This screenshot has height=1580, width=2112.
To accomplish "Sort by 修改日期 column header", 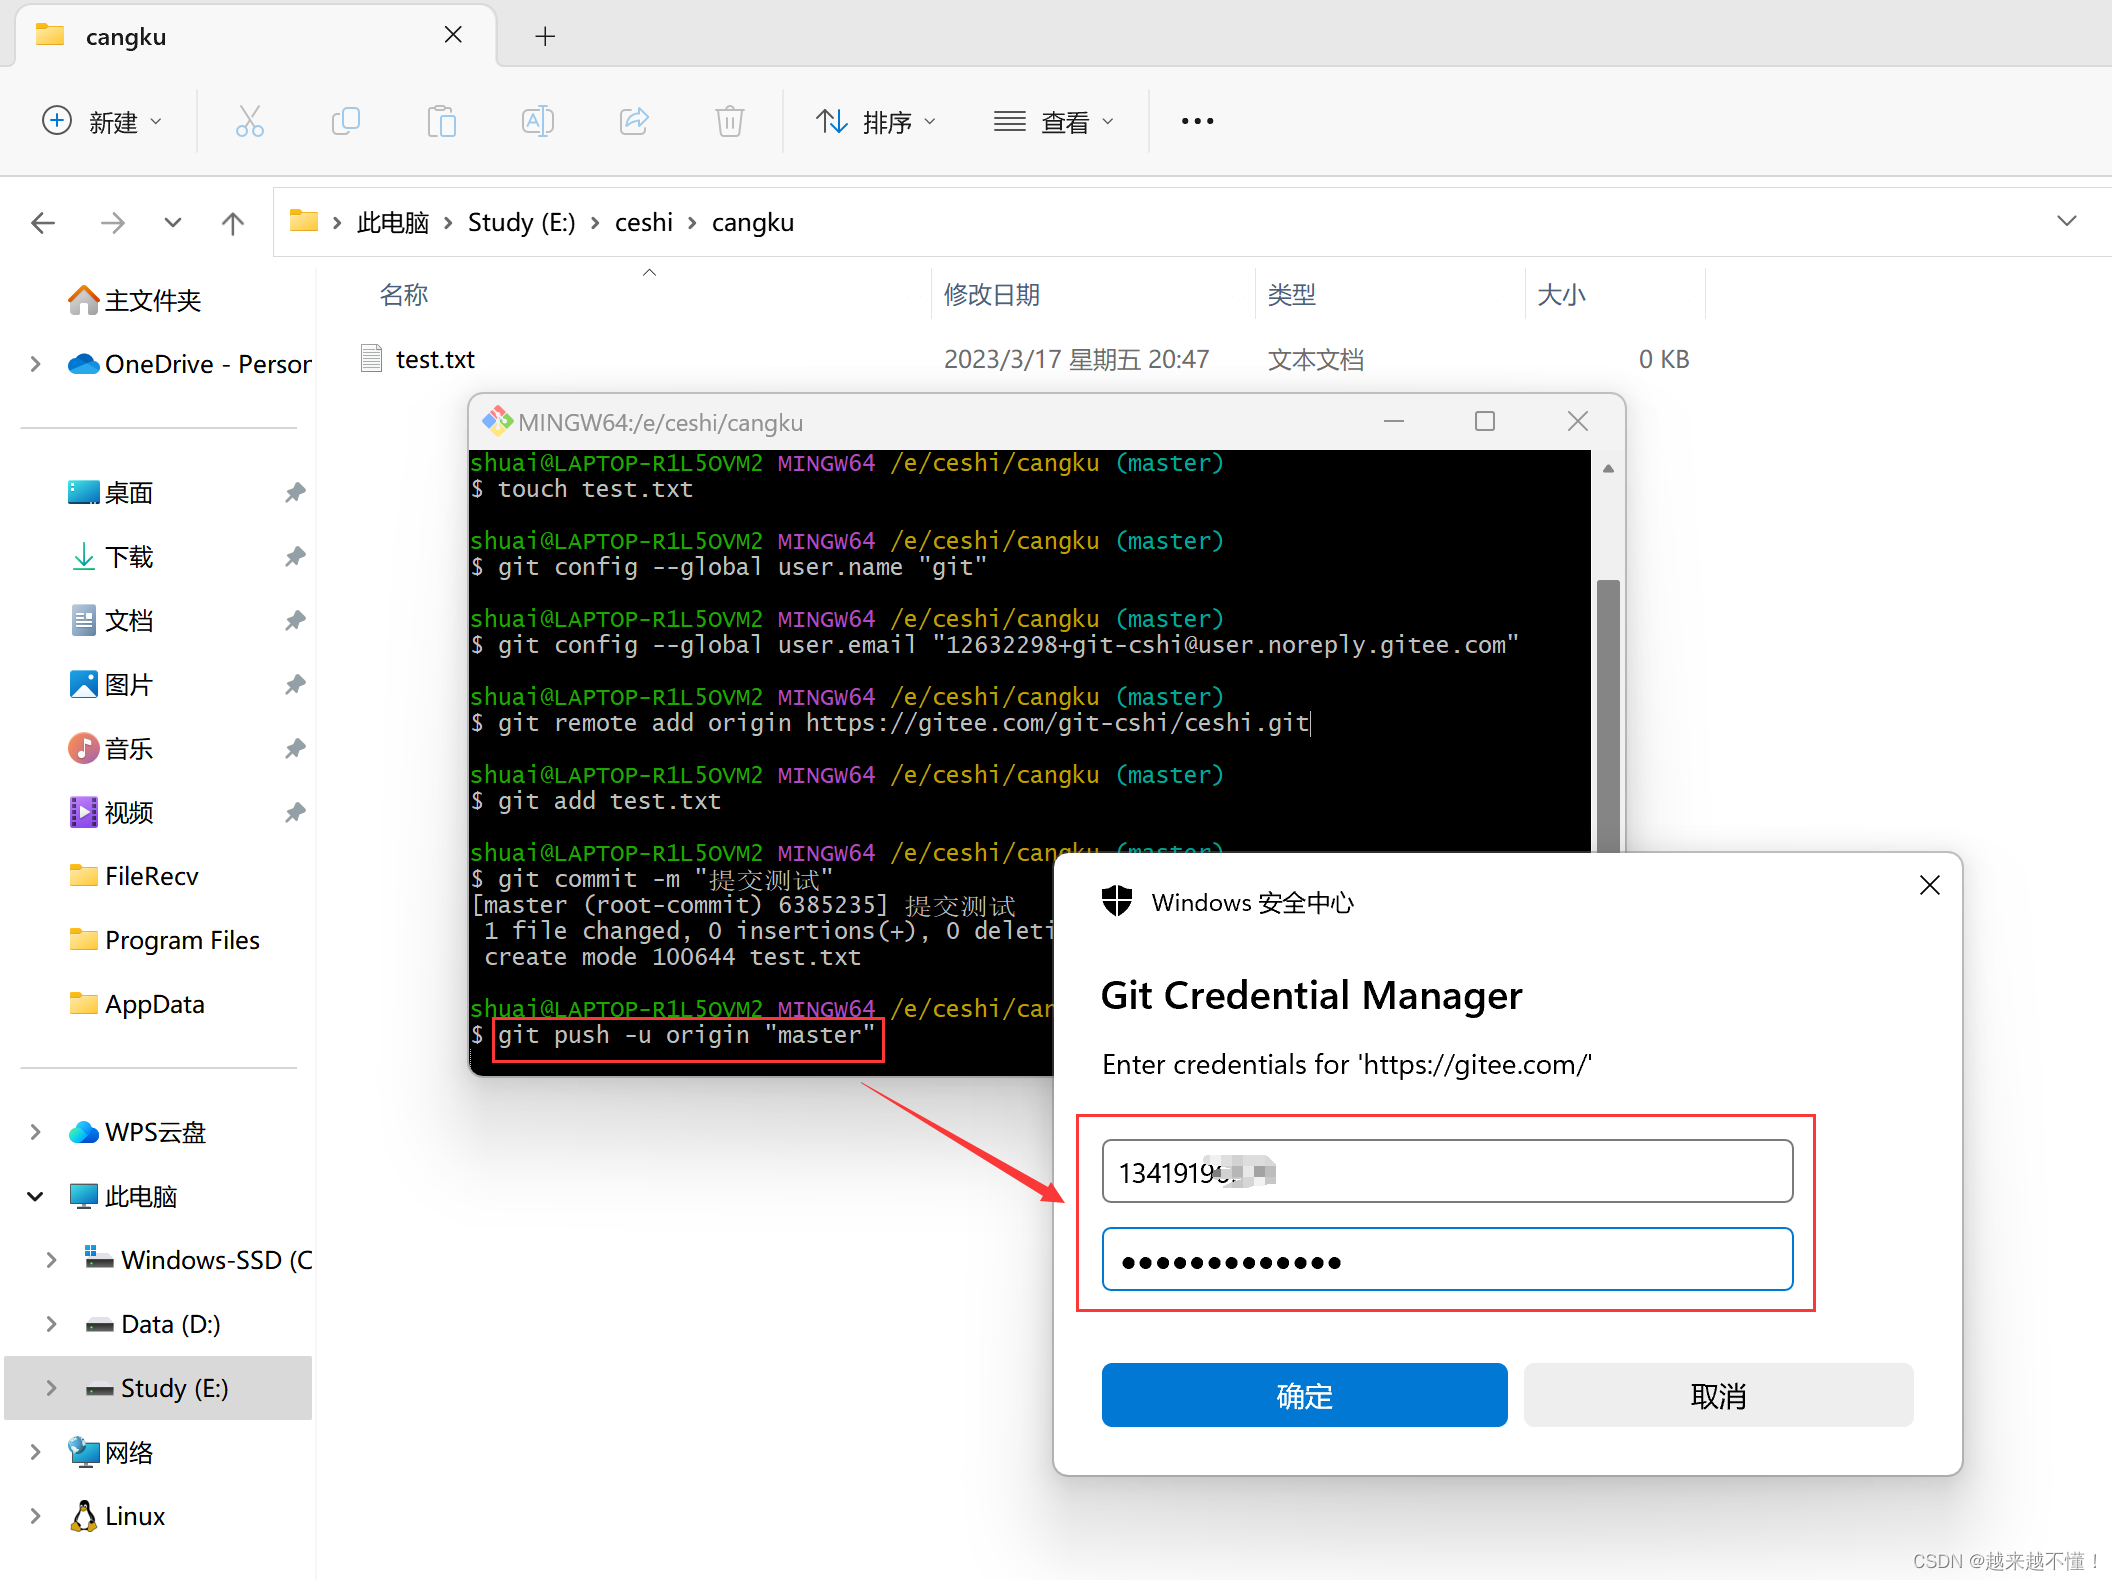I will pyautogui.click(x=992, y=295).
